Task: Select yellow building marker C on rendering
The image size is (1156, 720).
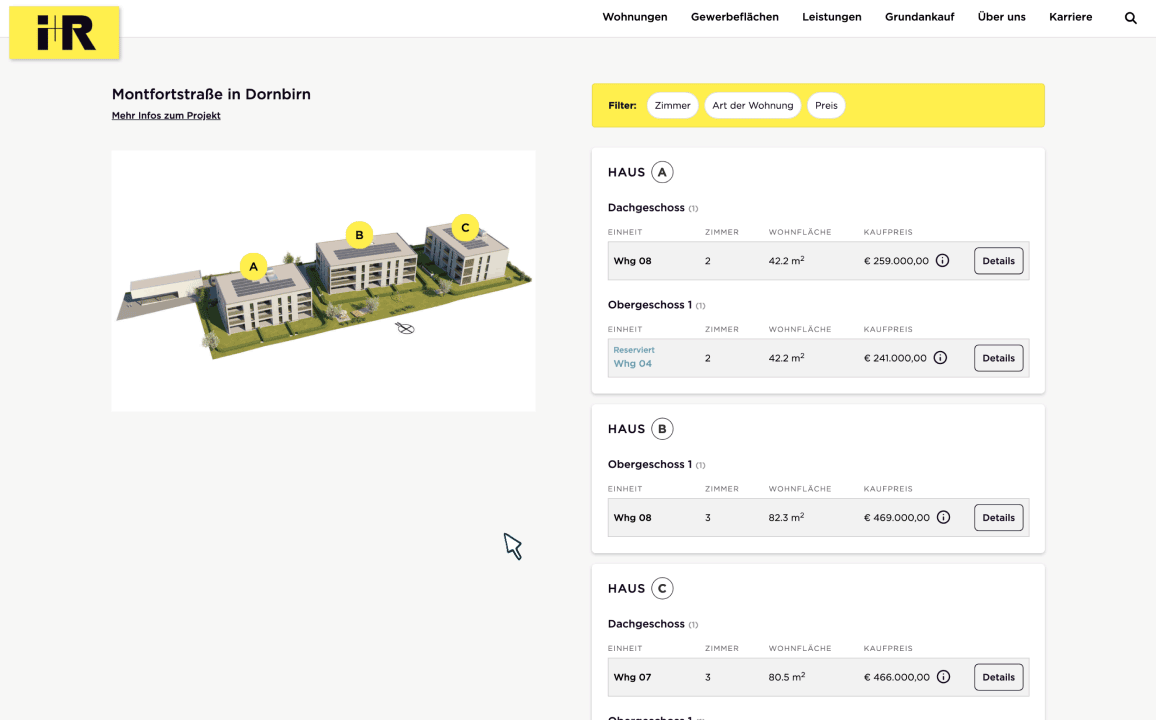Action: click(x=465, y=228)
